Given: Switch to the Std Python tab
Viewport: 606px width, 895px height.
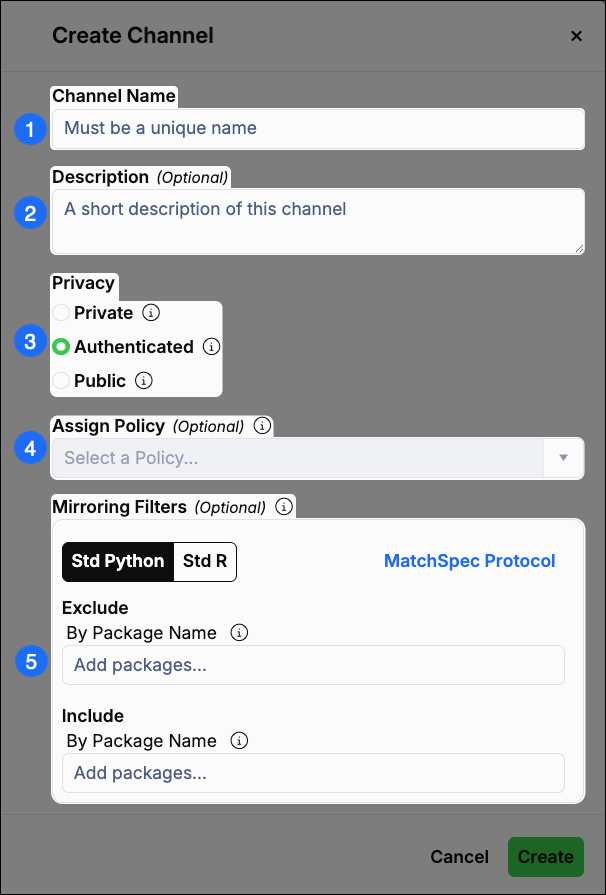Looking at the screenshot, I should coord(117,561).
